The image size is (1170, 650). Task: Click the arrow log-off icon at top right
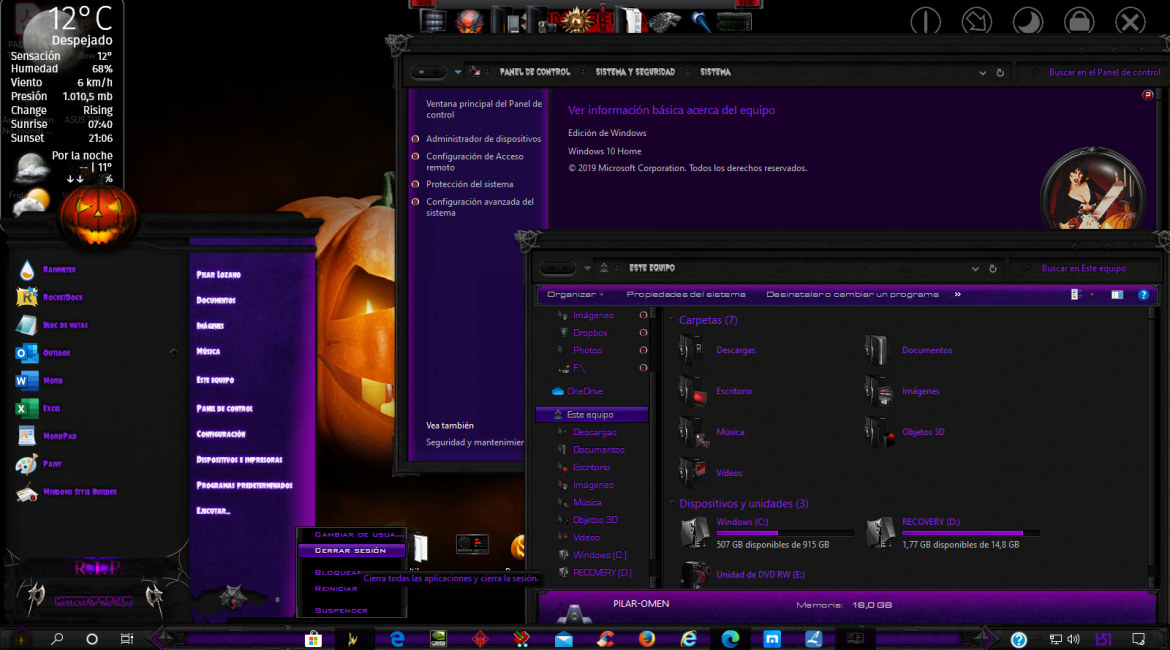pos(976,21)
